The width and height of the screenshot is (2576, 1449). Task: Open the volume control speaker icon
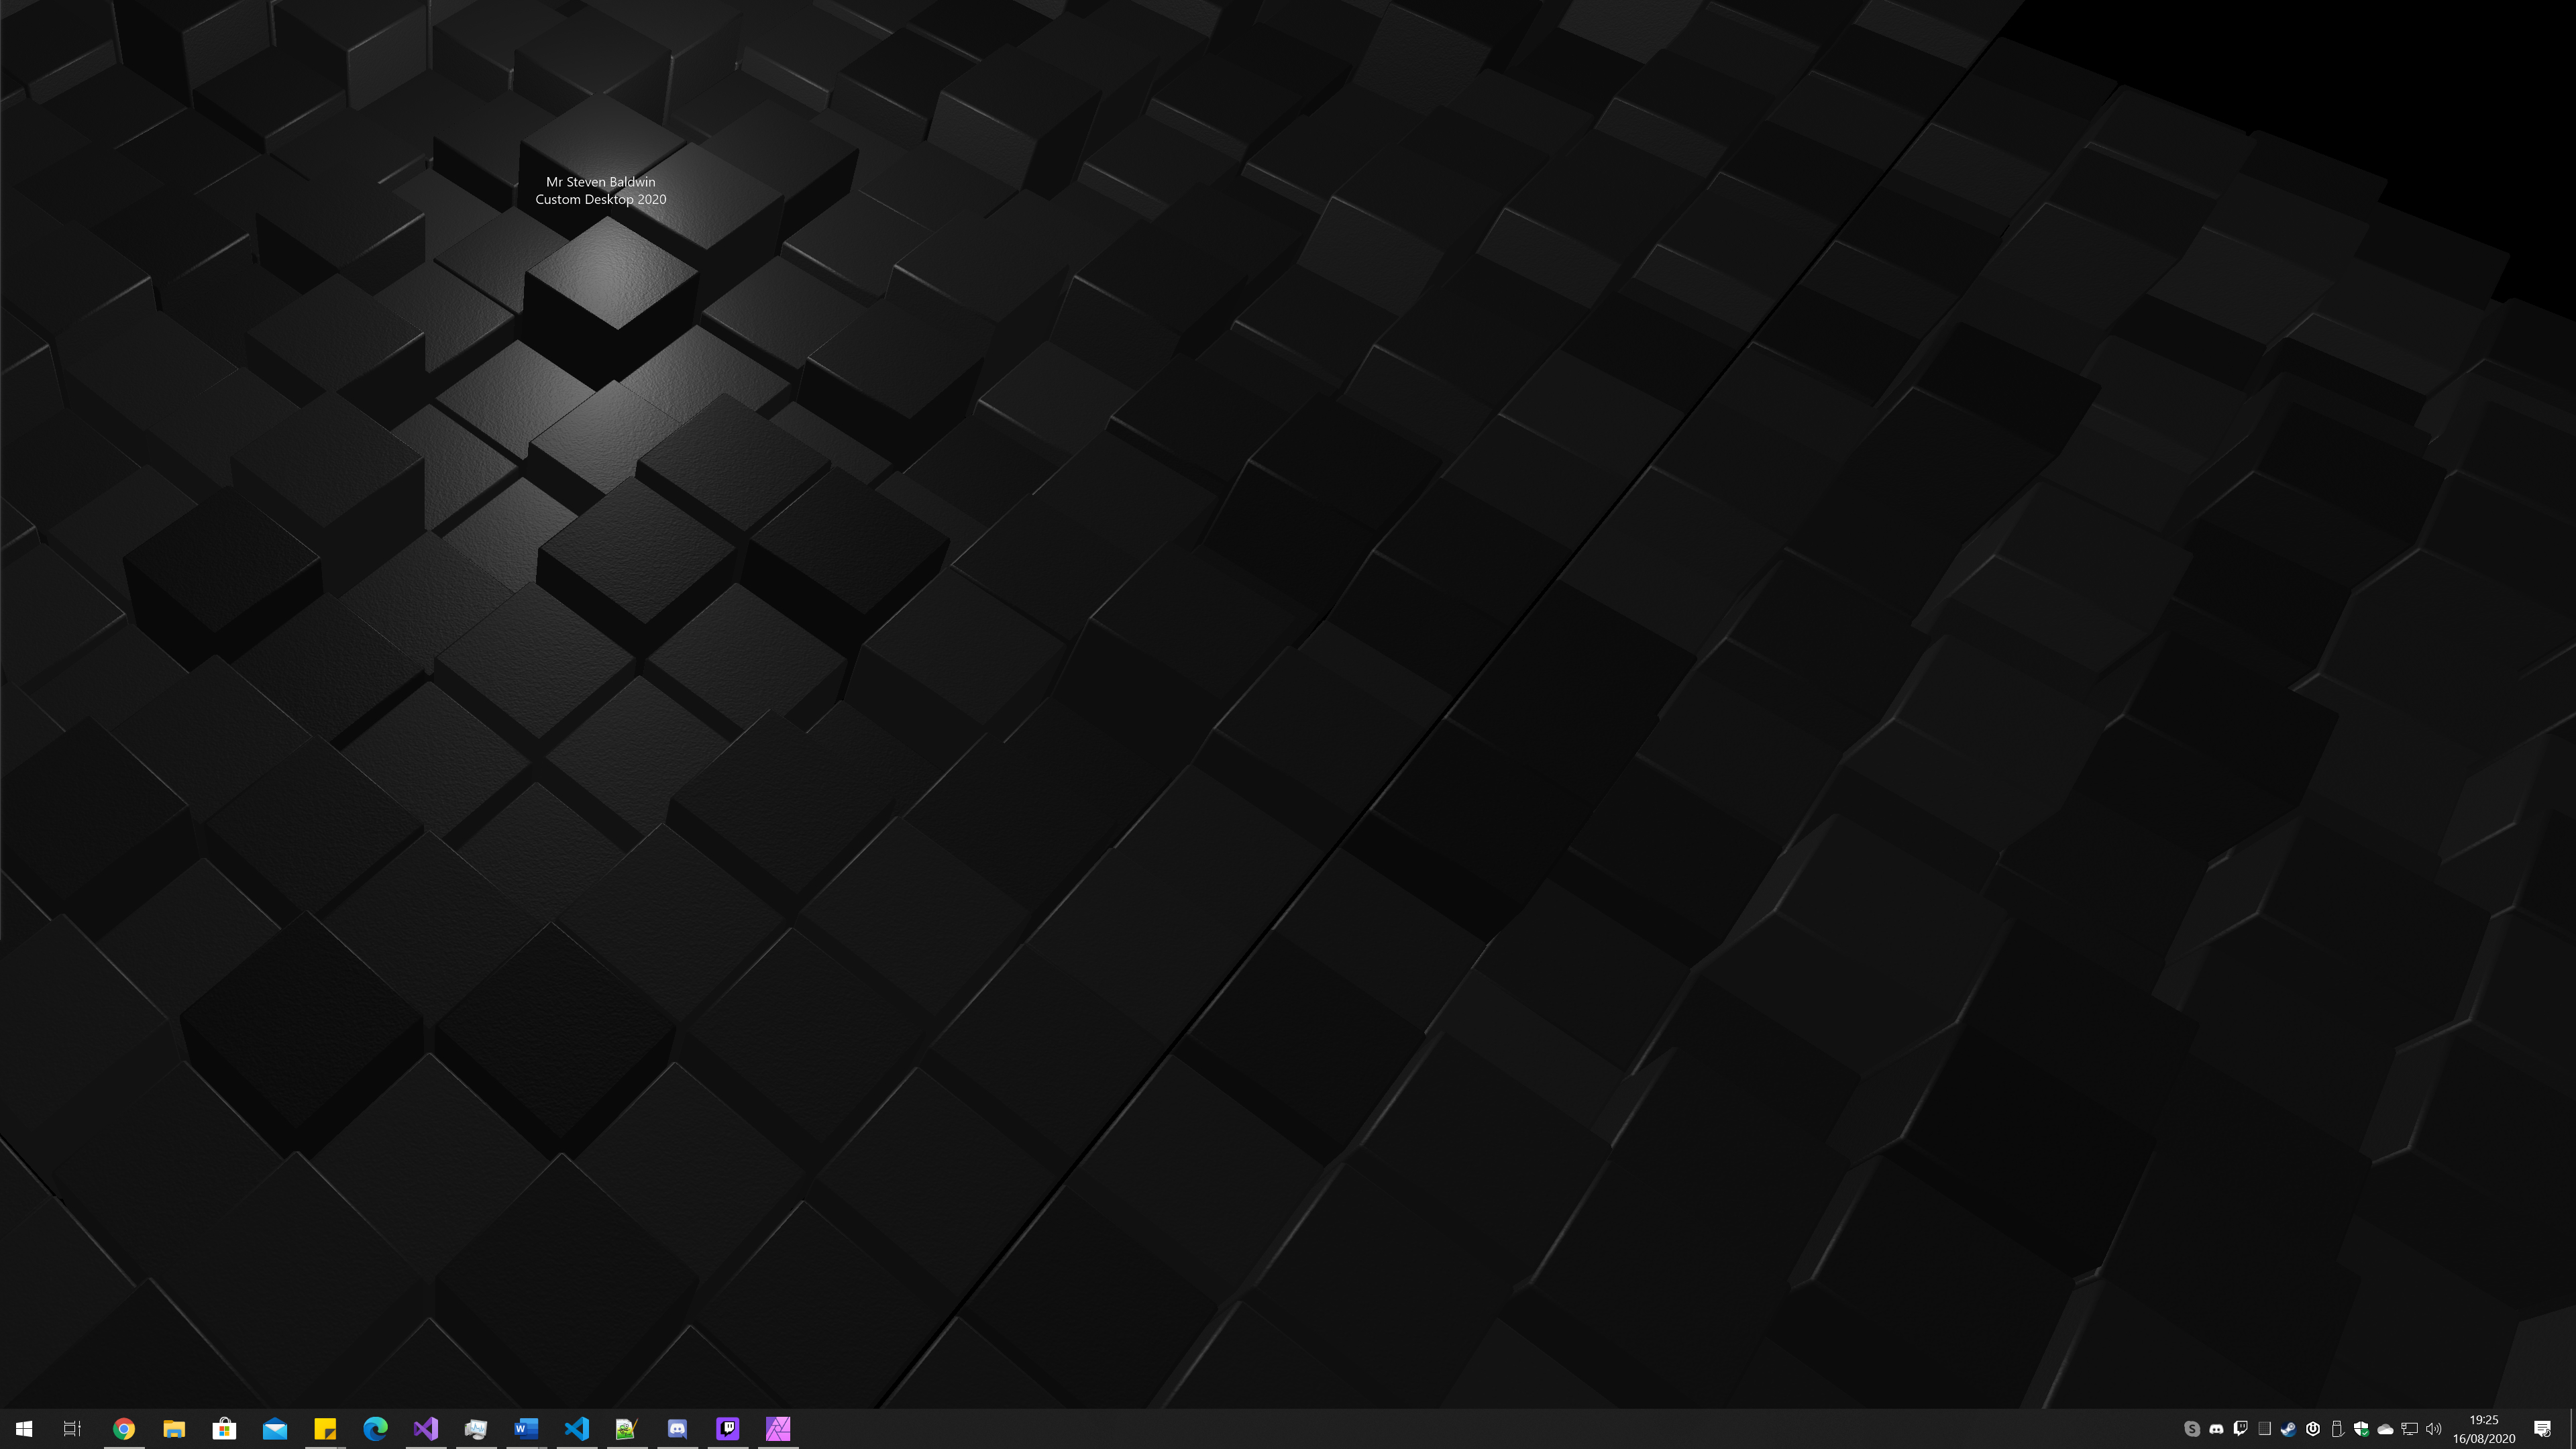click(2434, 1428)
